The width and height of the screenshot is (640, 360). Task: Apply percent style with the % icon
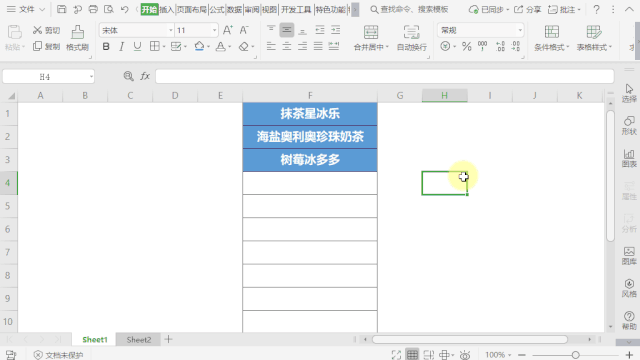[467, 47]
